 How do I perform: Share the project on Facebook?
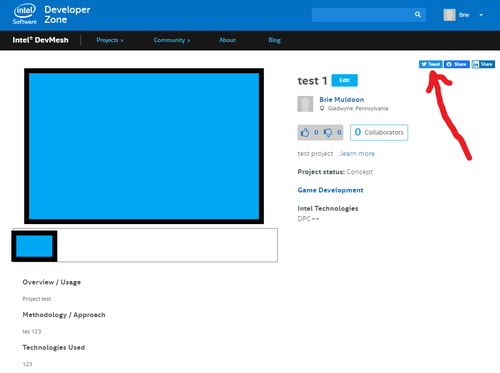[457, 64]
